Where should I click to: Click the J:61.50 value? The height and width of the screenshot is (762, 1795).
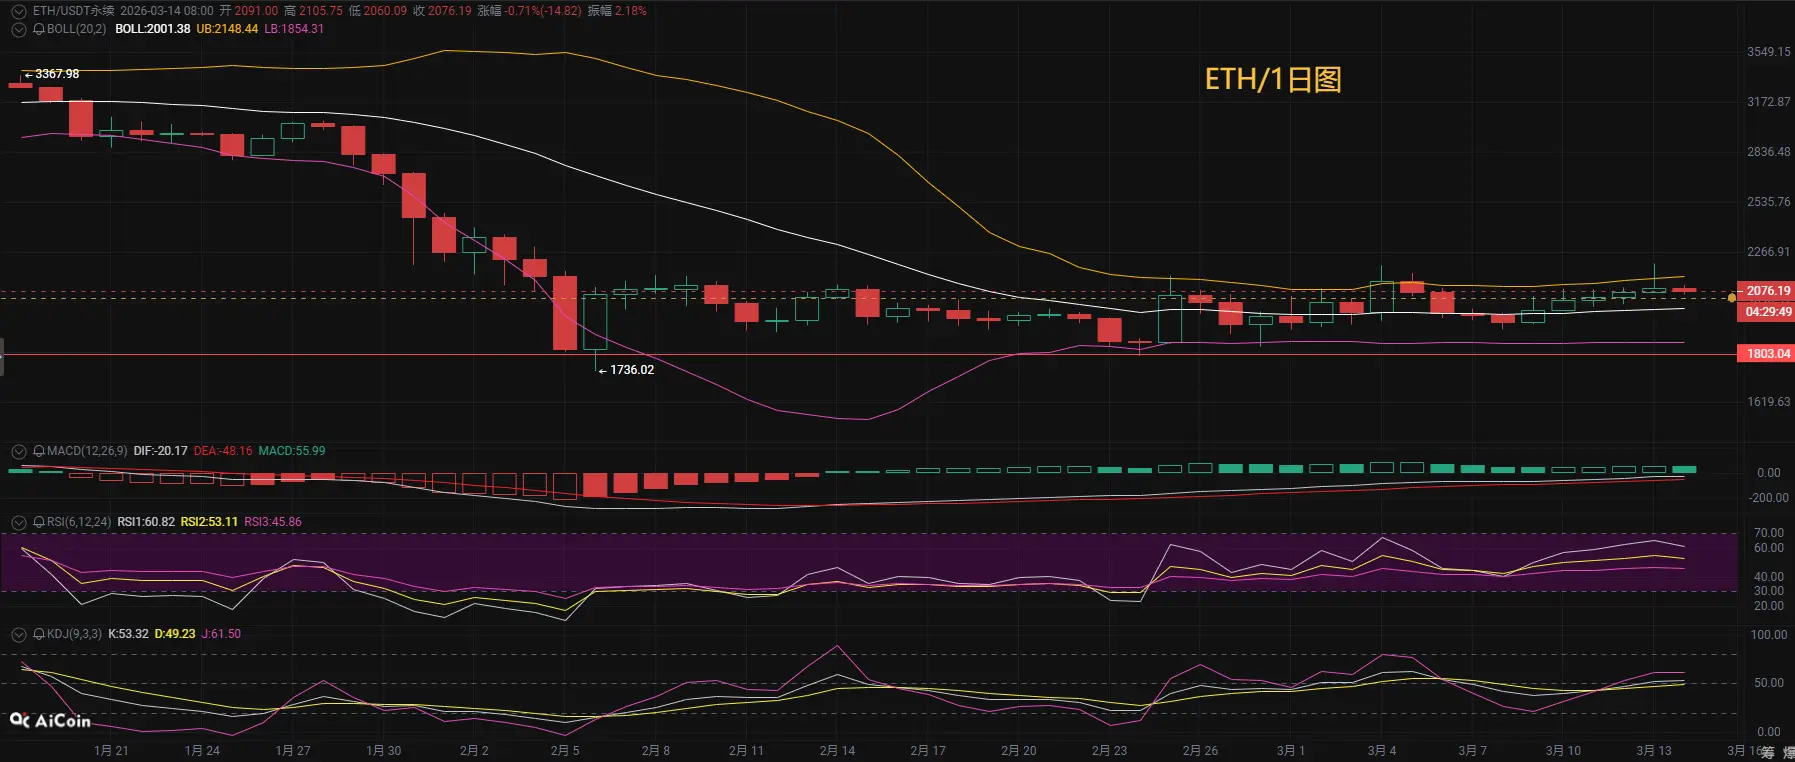(221, 634)
